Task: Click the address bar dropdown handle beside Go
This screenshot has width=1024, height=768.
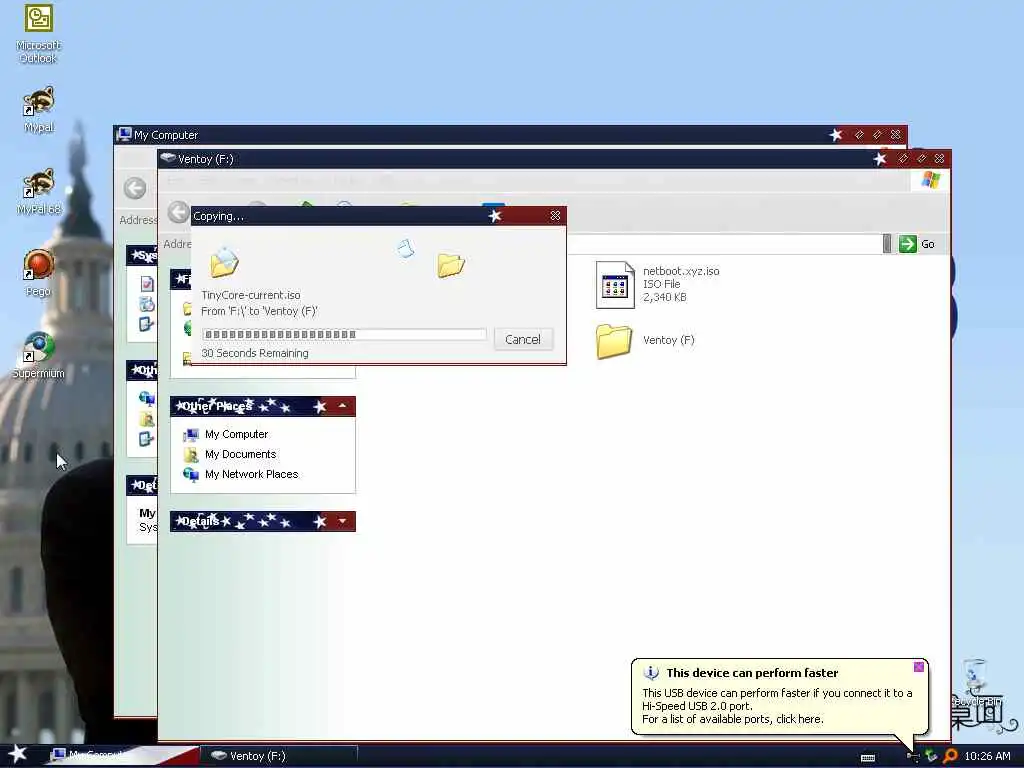Action: point(887,244)
